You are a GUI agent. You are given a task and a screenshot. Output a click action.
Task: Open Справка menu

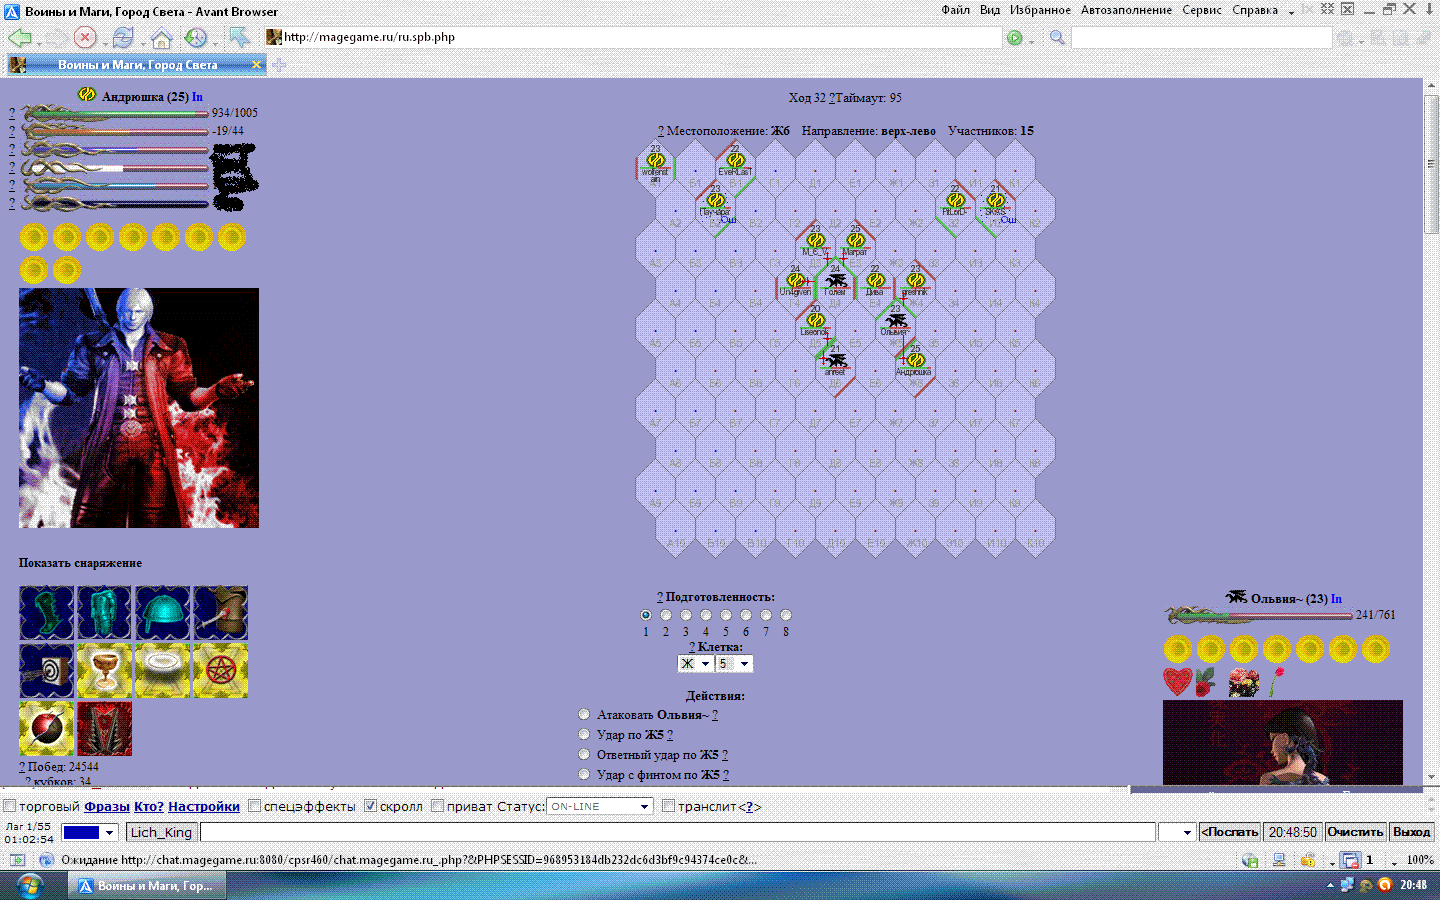tap(1255, 10)
